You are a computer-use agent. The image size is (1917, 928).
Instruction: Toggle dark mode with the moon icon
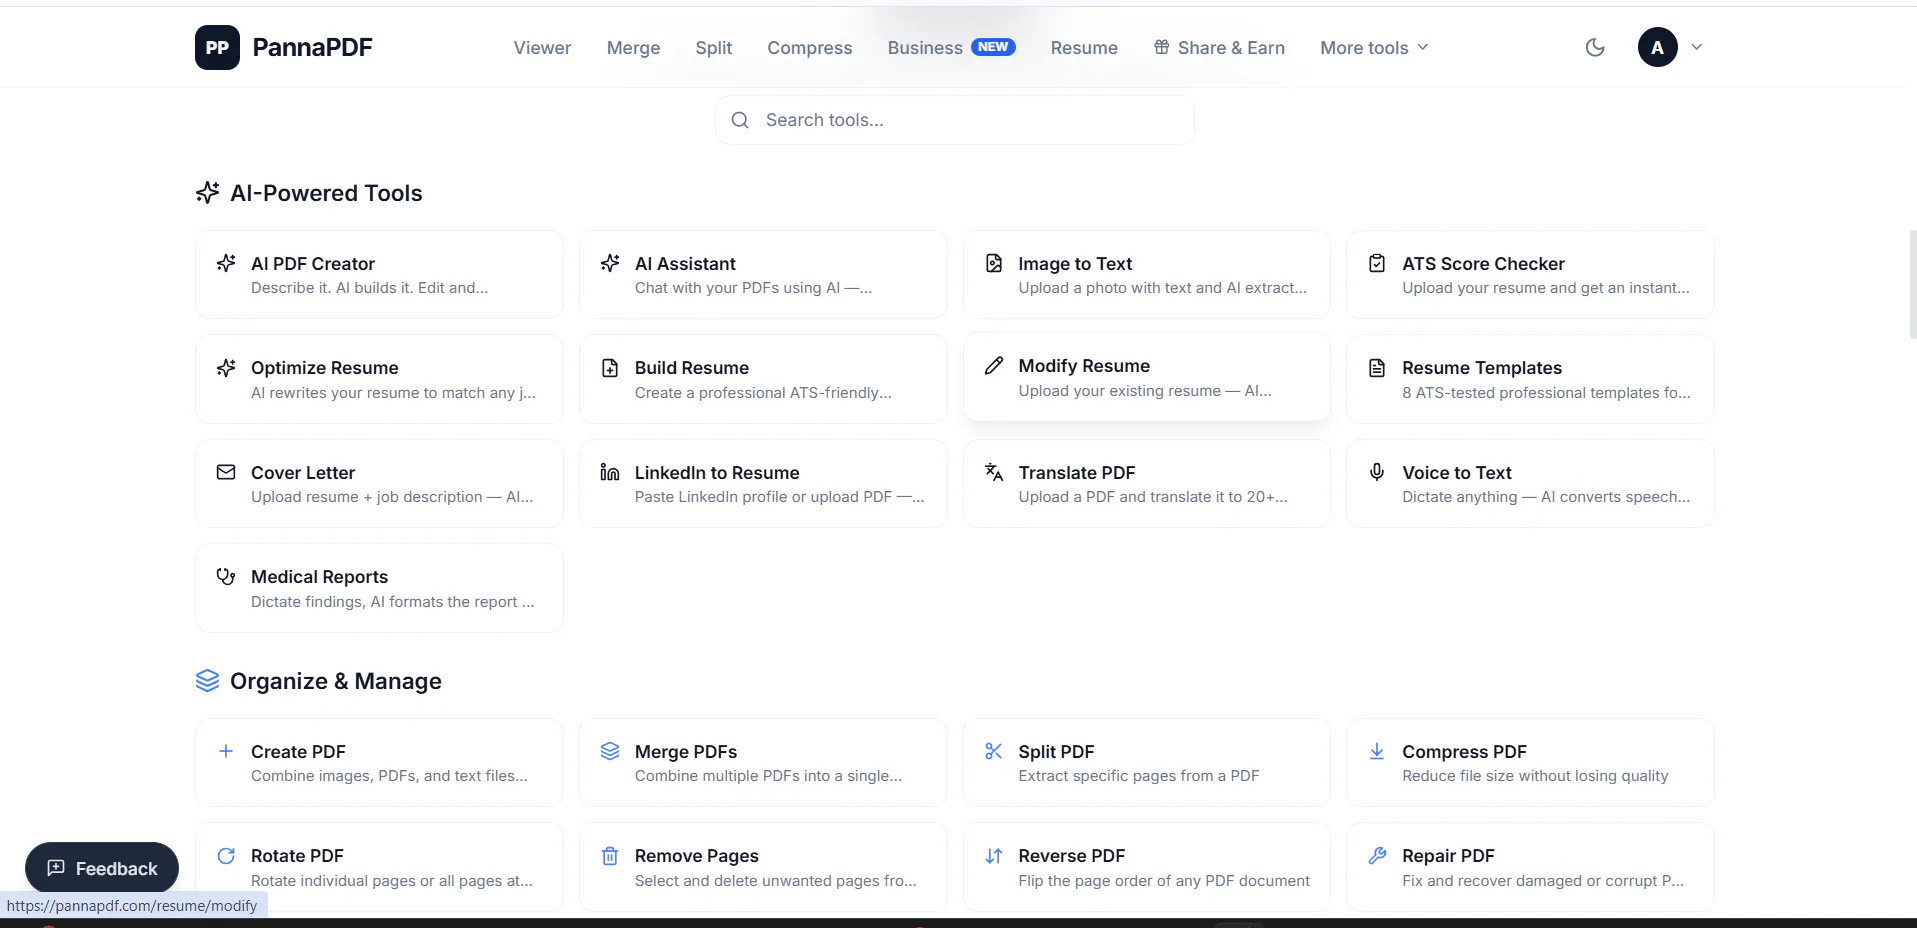tap(1595, 47)
